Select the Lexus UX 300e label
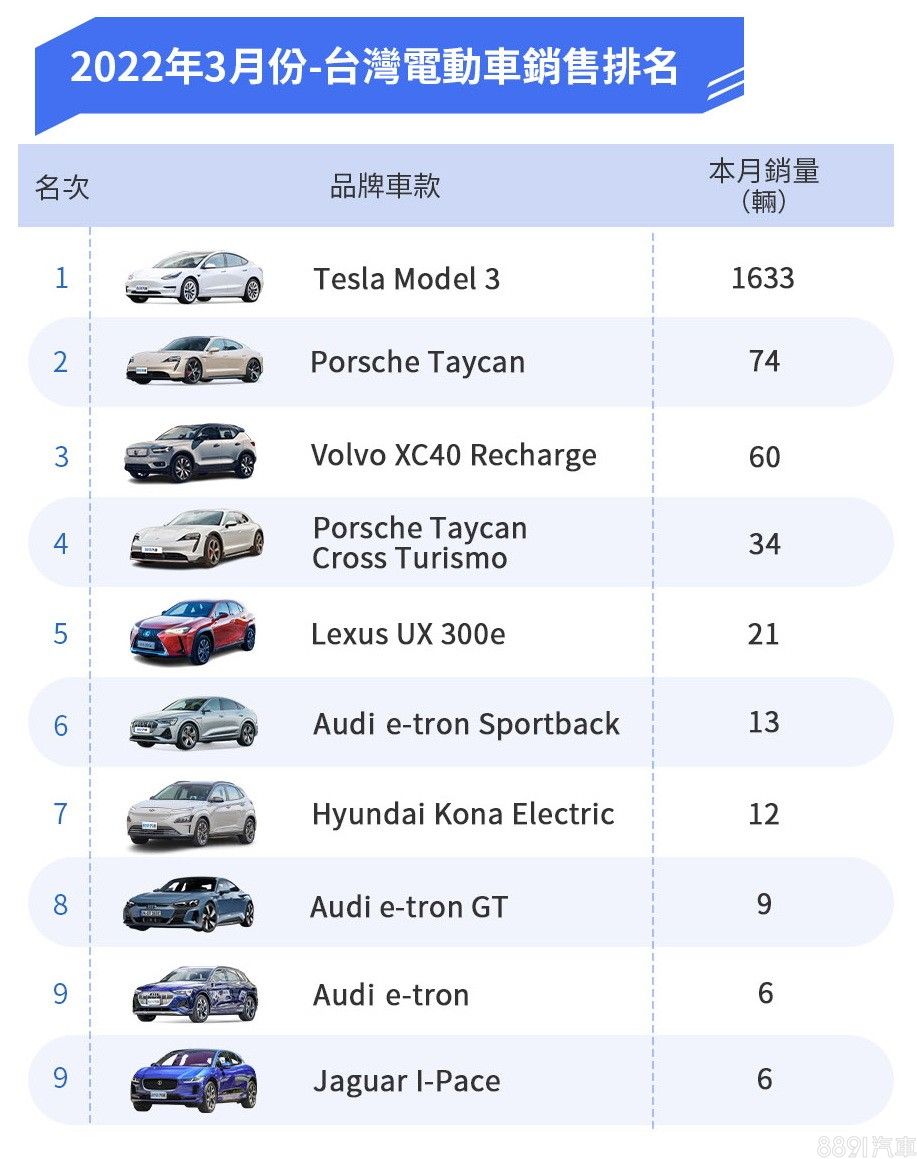The image size is (917, 1159). pos(408,634)
